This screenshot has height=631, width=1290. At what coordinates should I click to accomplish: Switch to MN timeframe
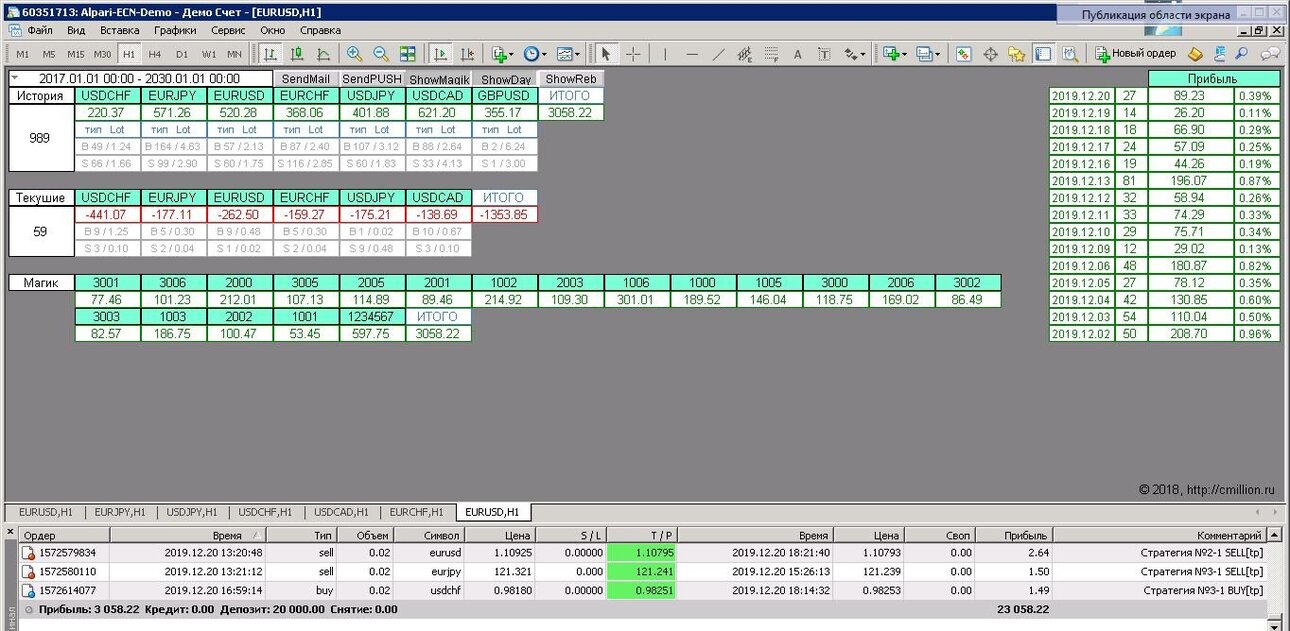[x=234, y=54]
